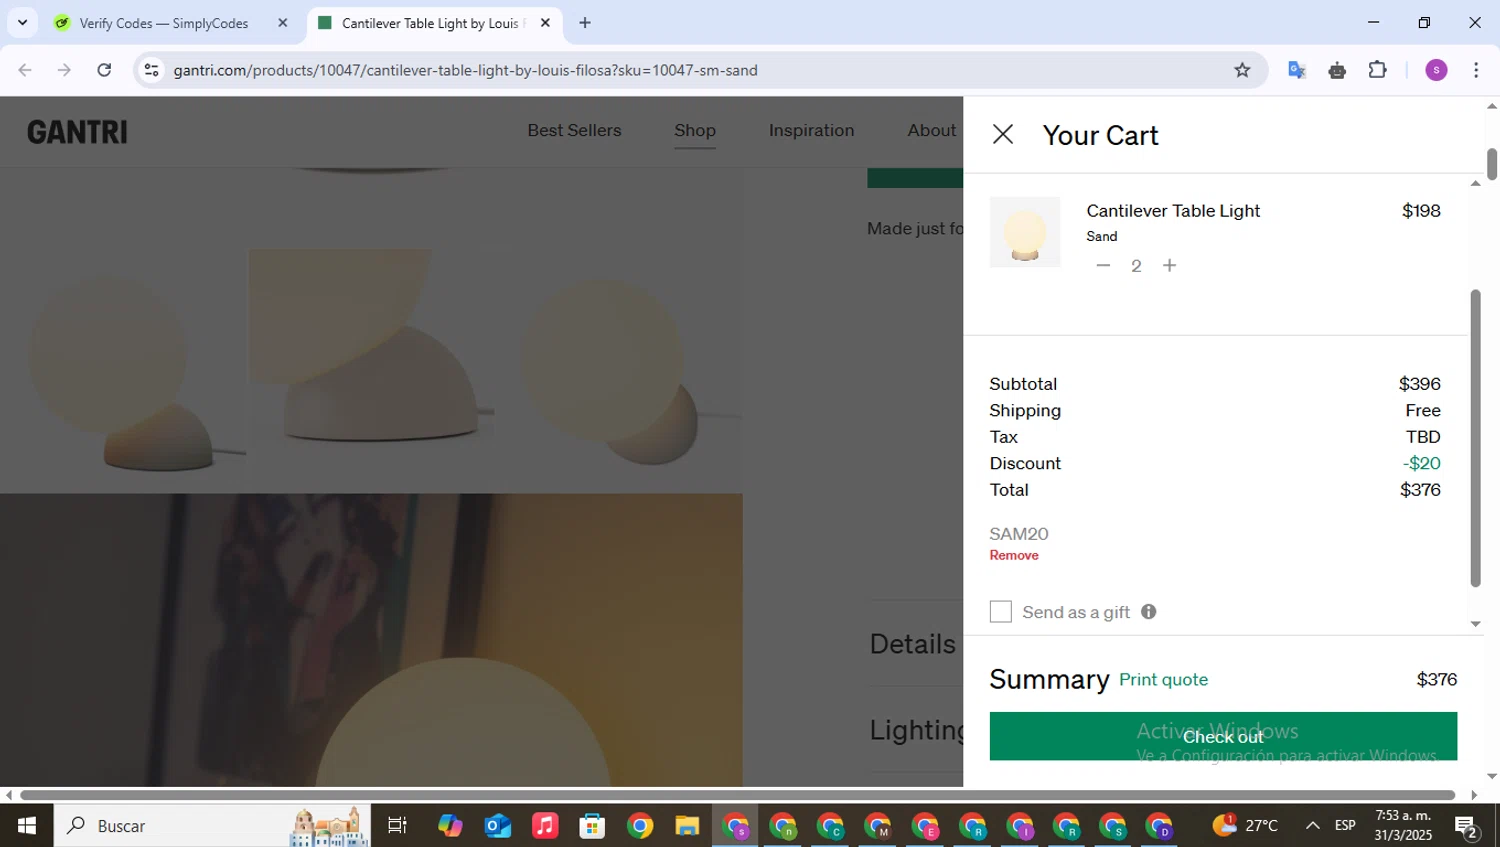Click the Buscar taskbar search box

click(212, 825)
